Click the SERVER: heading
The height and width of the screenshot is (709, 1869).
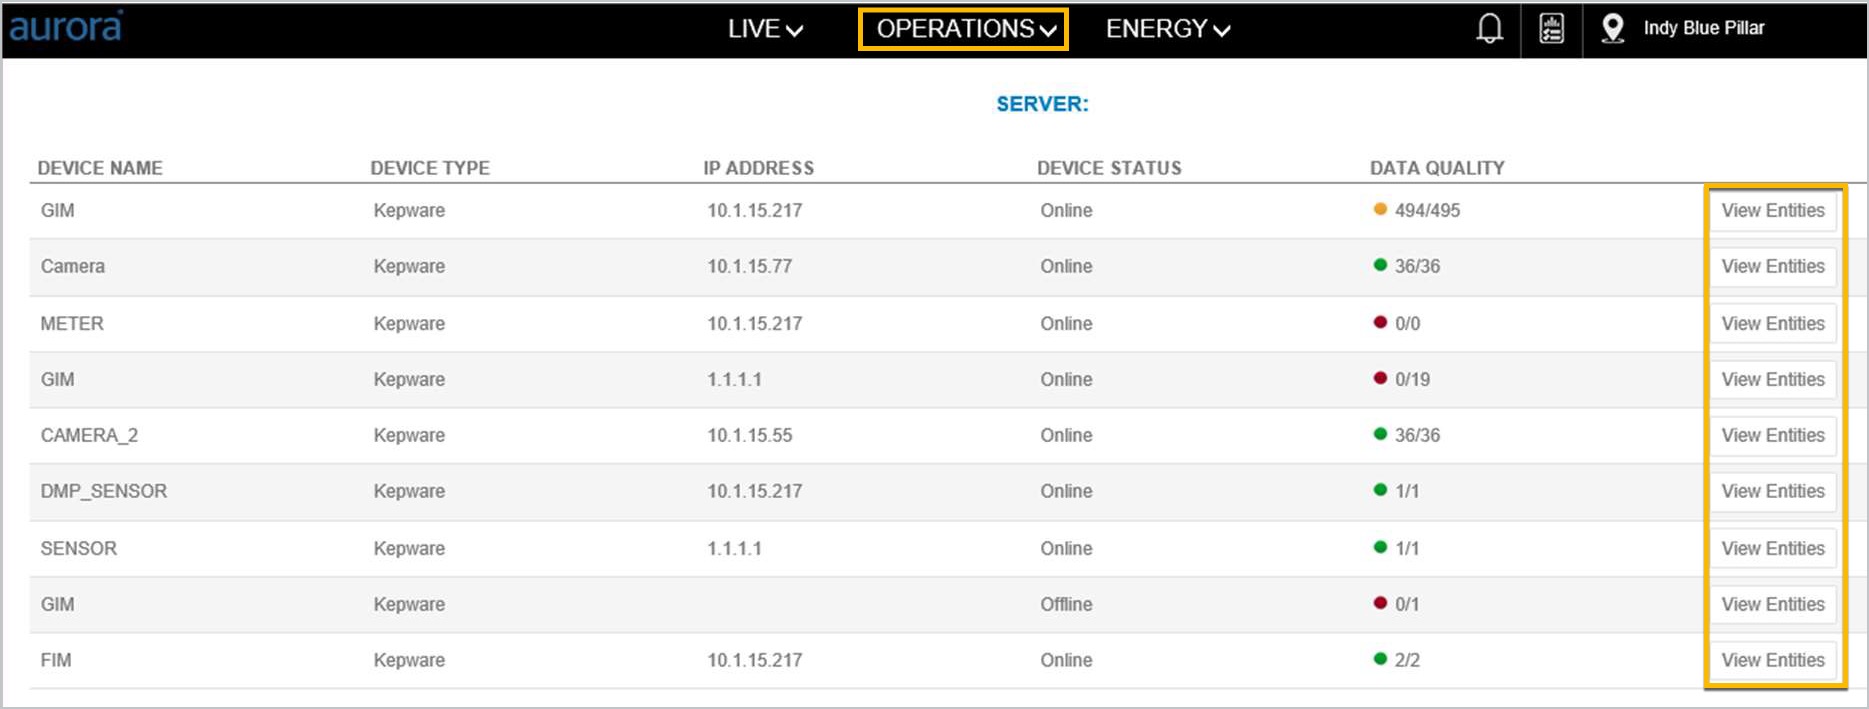pos(1042,104)
